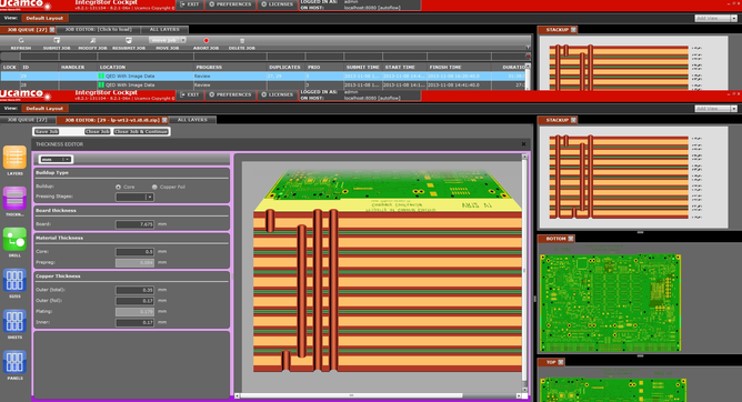This screenshot has height=402, width=742.
Task: Open the mm units dropdown
Action: pos(54,159)
